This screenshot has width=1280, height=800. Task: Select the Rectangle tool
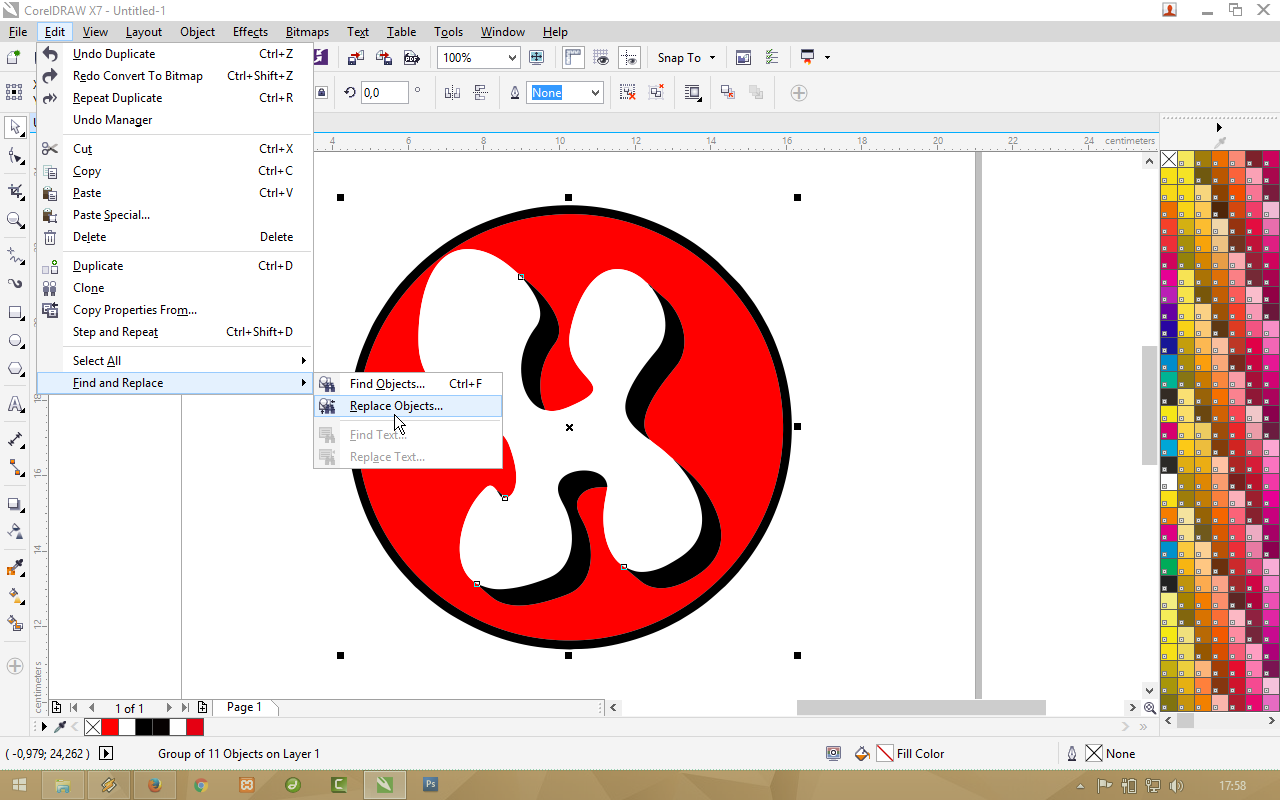click(14, 311)
